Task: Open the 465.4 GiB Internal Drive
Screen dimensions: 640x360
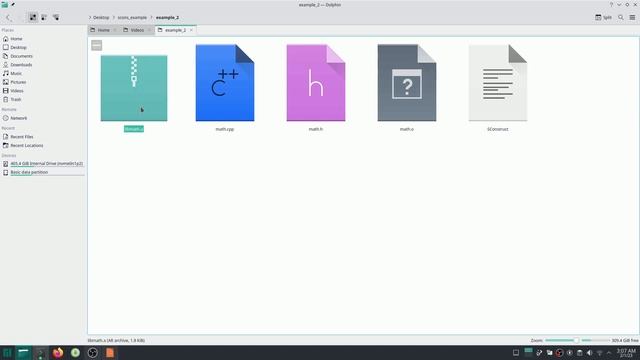Action: pos(43,163)
